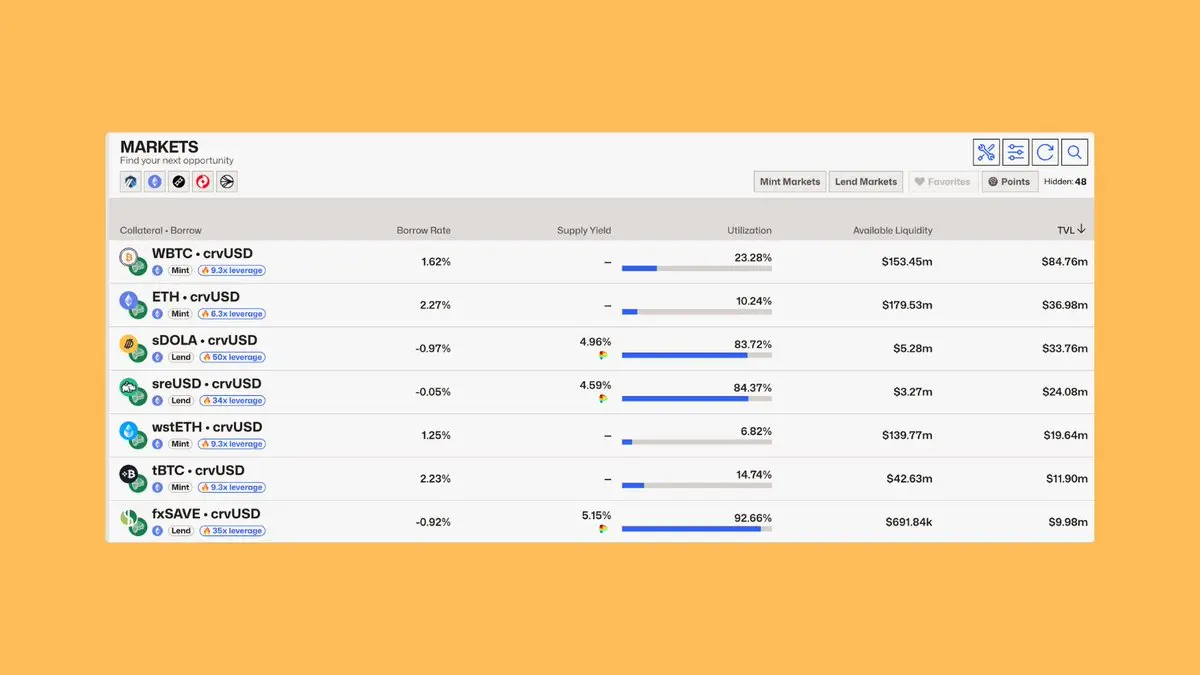Open the ETH • crvUSD market
This screenshot has width=1200, height=675.
pos(196,297)
